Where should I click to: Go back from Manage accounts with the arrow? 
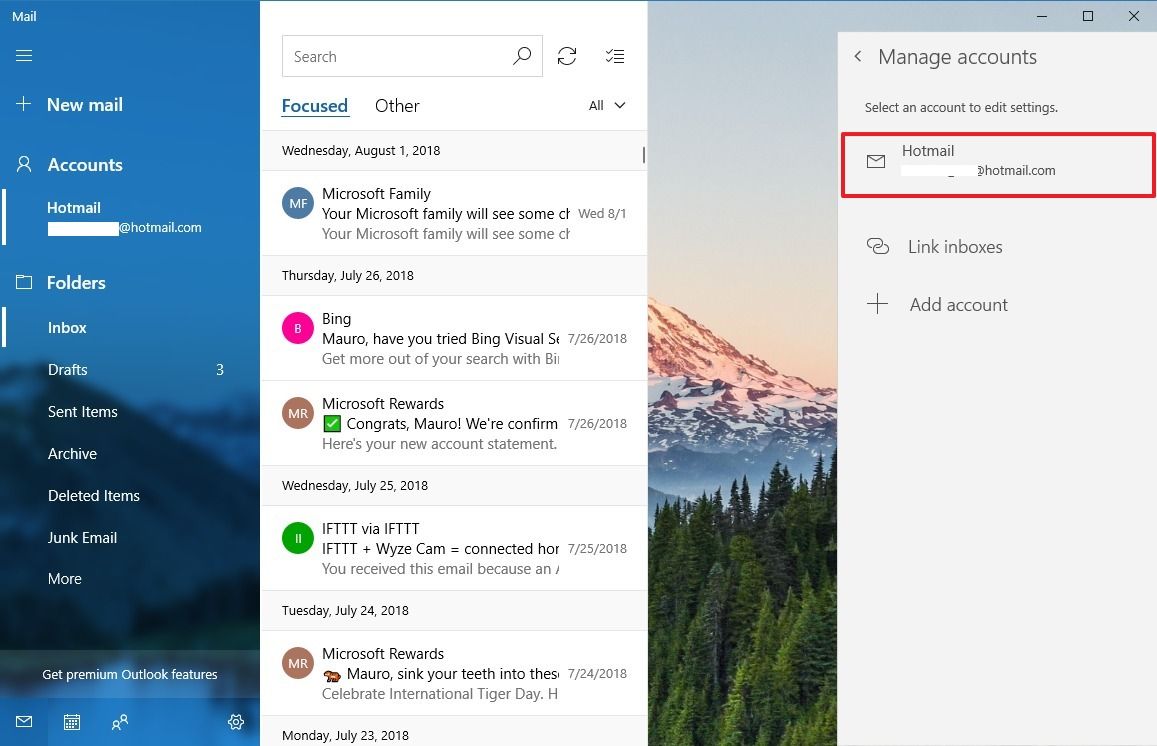point(858,57)
